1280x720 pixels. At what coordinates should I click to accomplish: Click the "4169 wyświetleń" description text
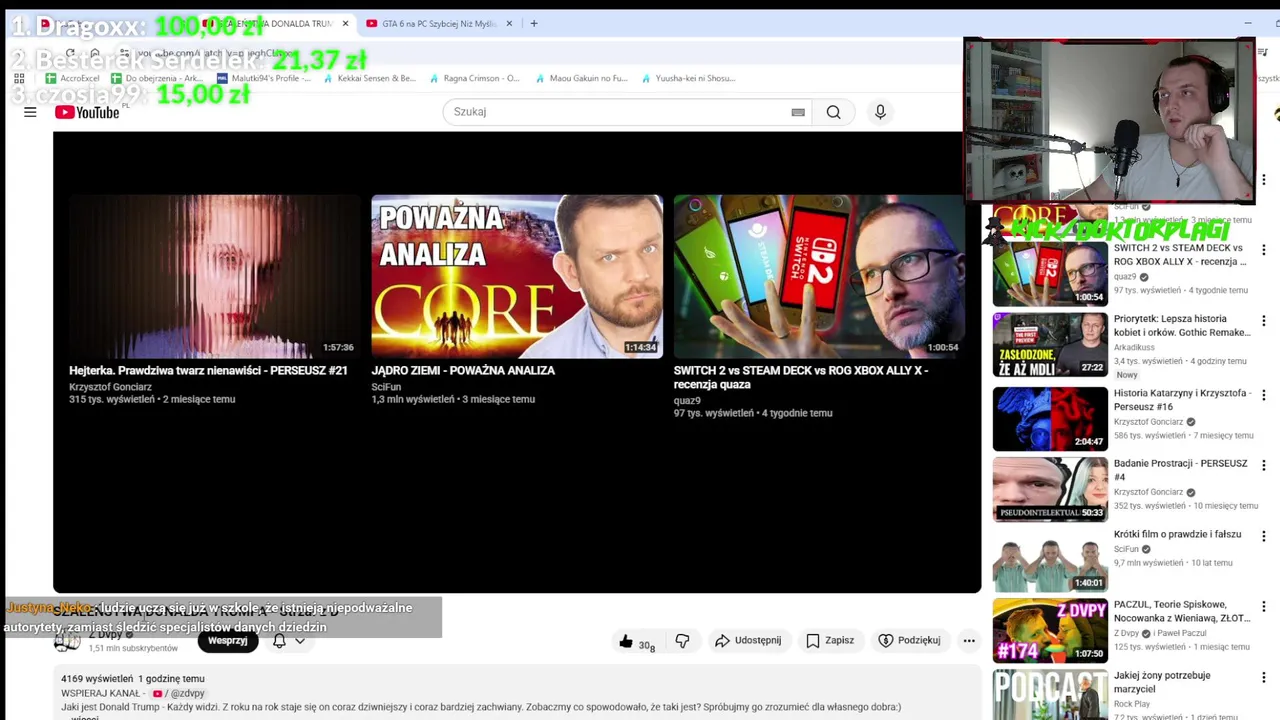(x=97, y=679)
